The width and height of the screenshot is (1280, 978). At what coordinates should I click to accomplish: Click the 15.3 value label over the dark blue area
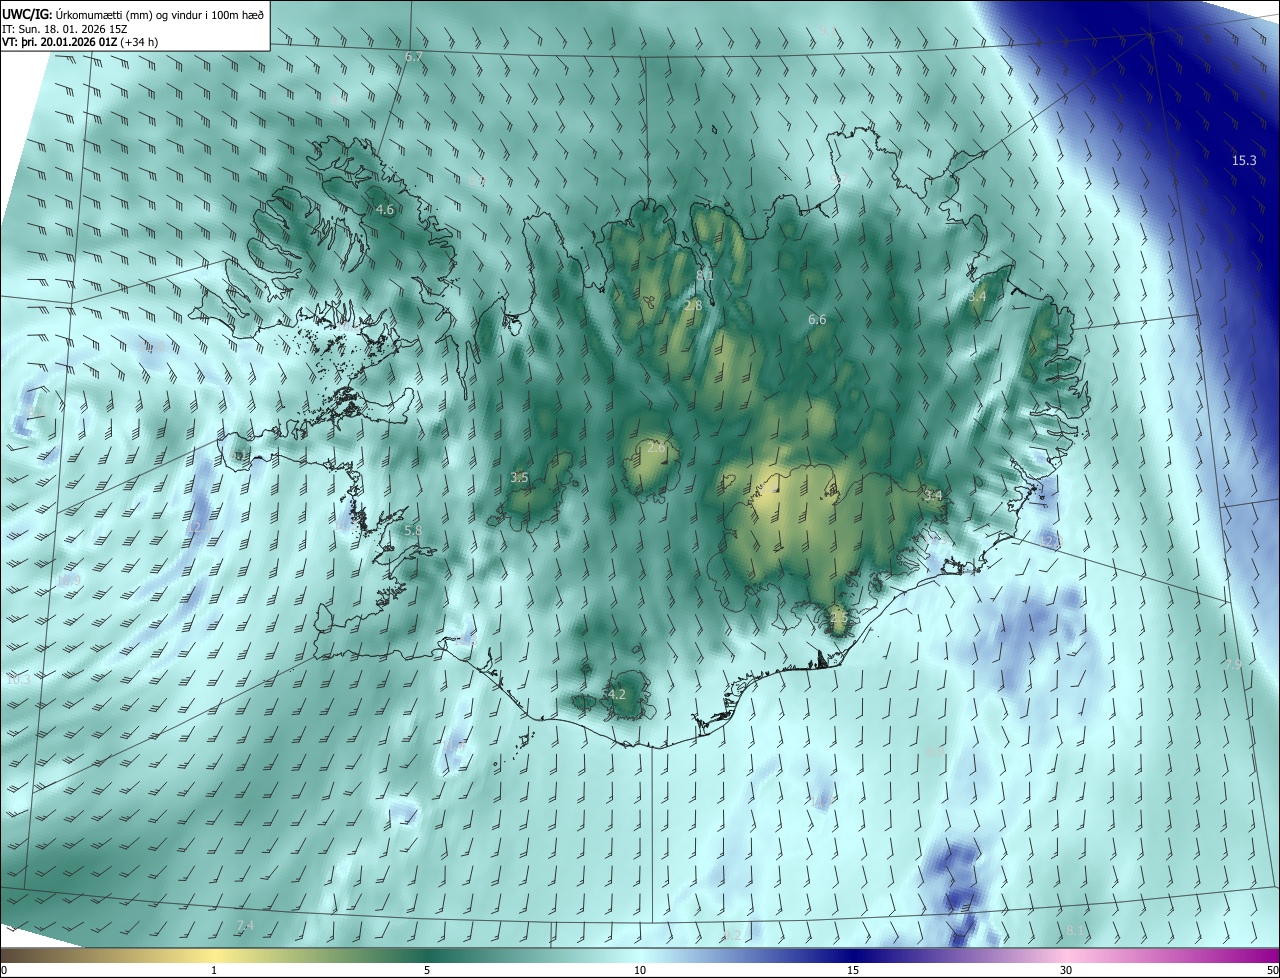click(x=1244, y=160)
